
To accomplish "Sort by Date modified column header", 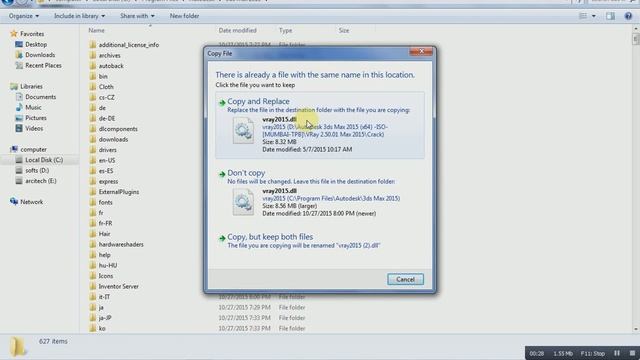I will click(238, 31).
